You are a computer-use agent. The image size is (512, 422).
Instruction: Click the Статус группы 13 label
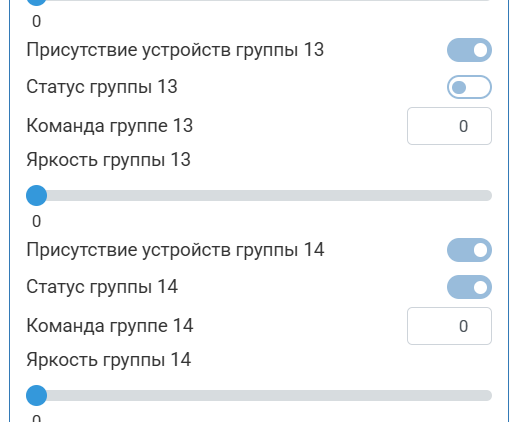tap(102, 87)
